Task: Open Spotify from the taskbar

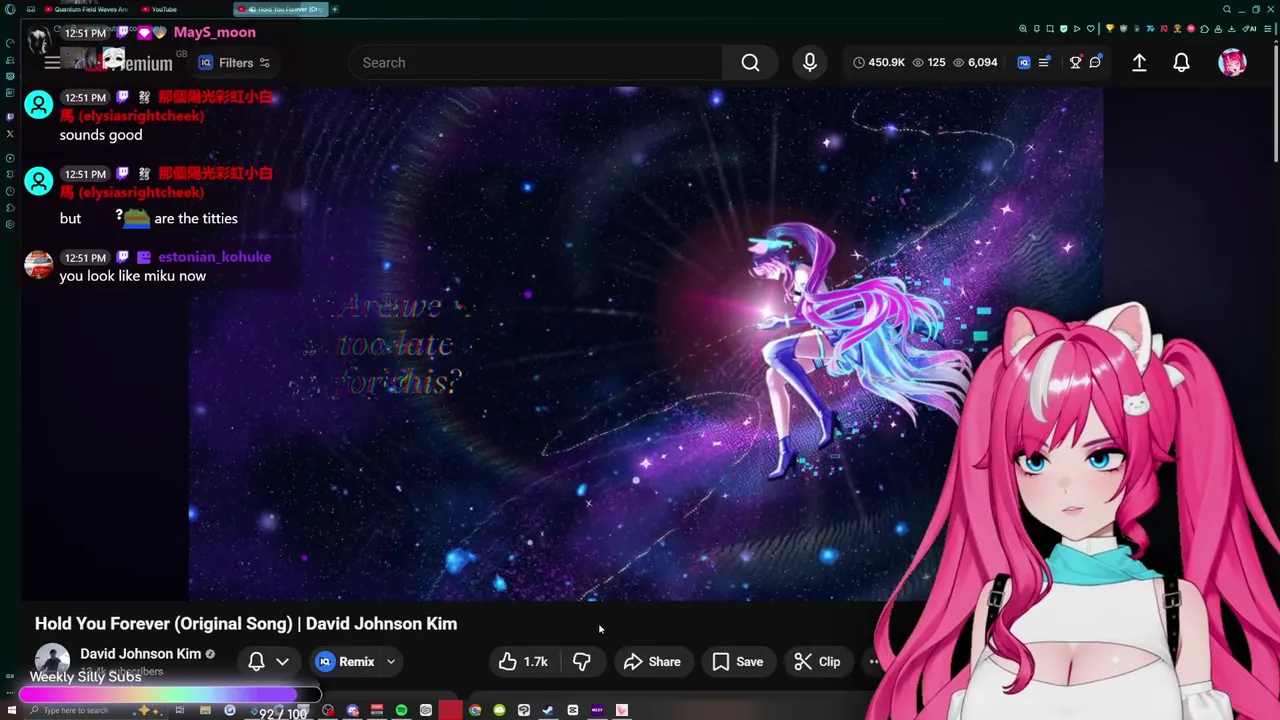Action: coord(401,710)
